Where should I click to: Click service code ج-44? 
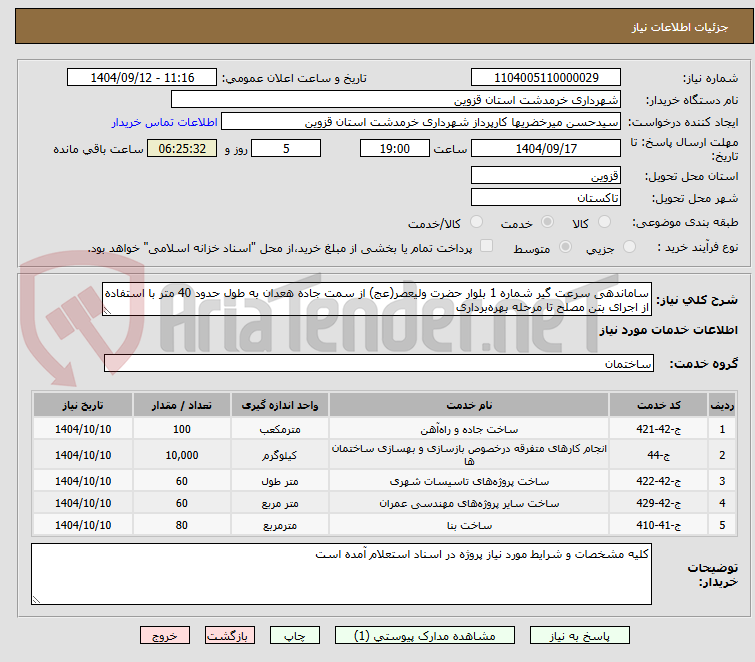click(x=658, y=455)
